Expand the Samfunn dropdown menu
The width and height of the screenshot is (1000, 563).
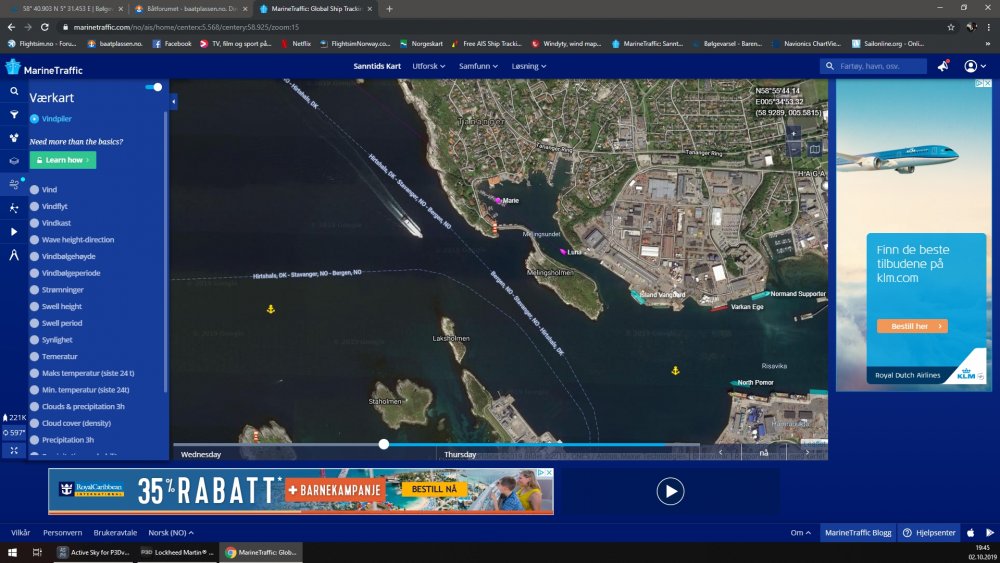pyautogui.click(x=478, y=66)
